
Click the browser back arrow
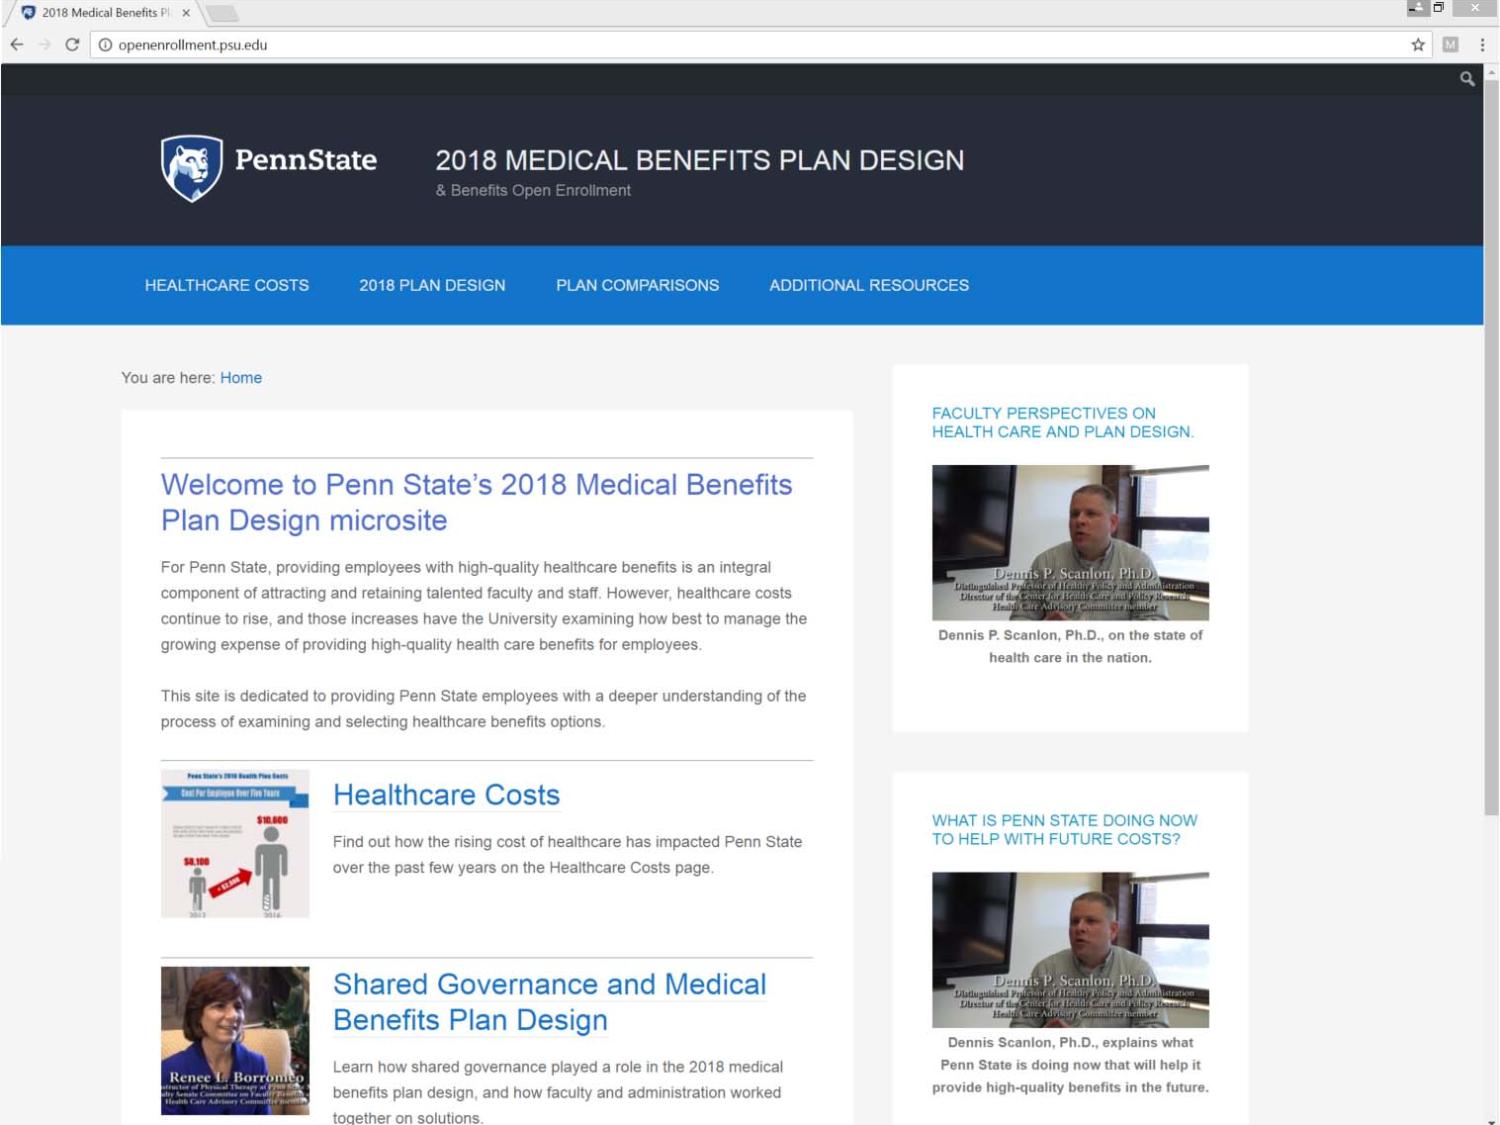coord(16,45)
